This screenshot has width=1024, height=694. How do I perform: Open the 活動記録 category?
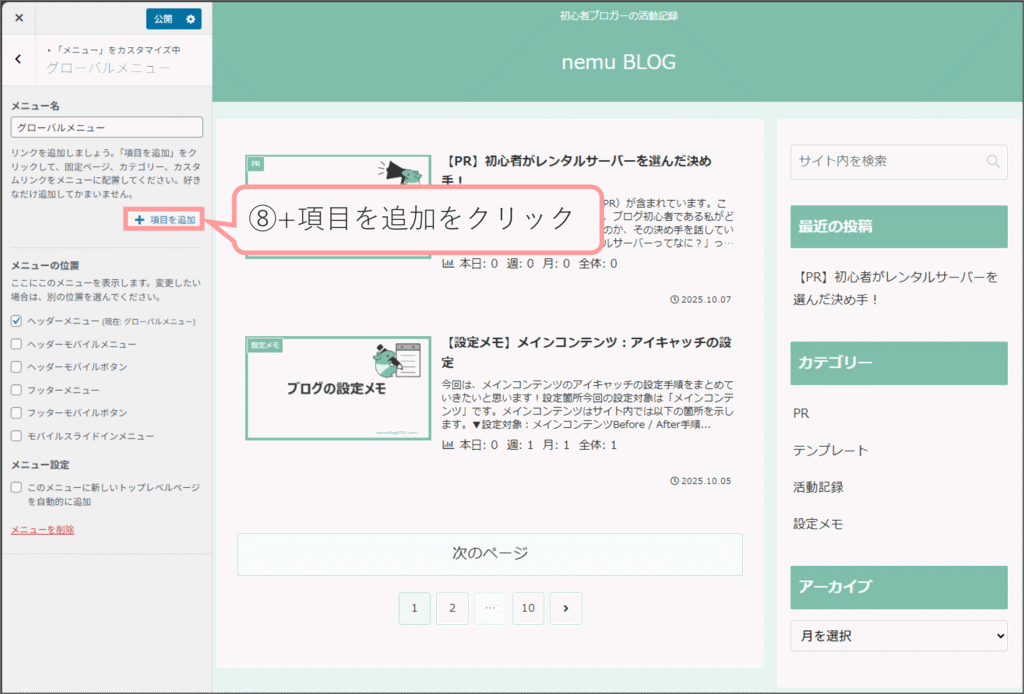click(818, 487)
